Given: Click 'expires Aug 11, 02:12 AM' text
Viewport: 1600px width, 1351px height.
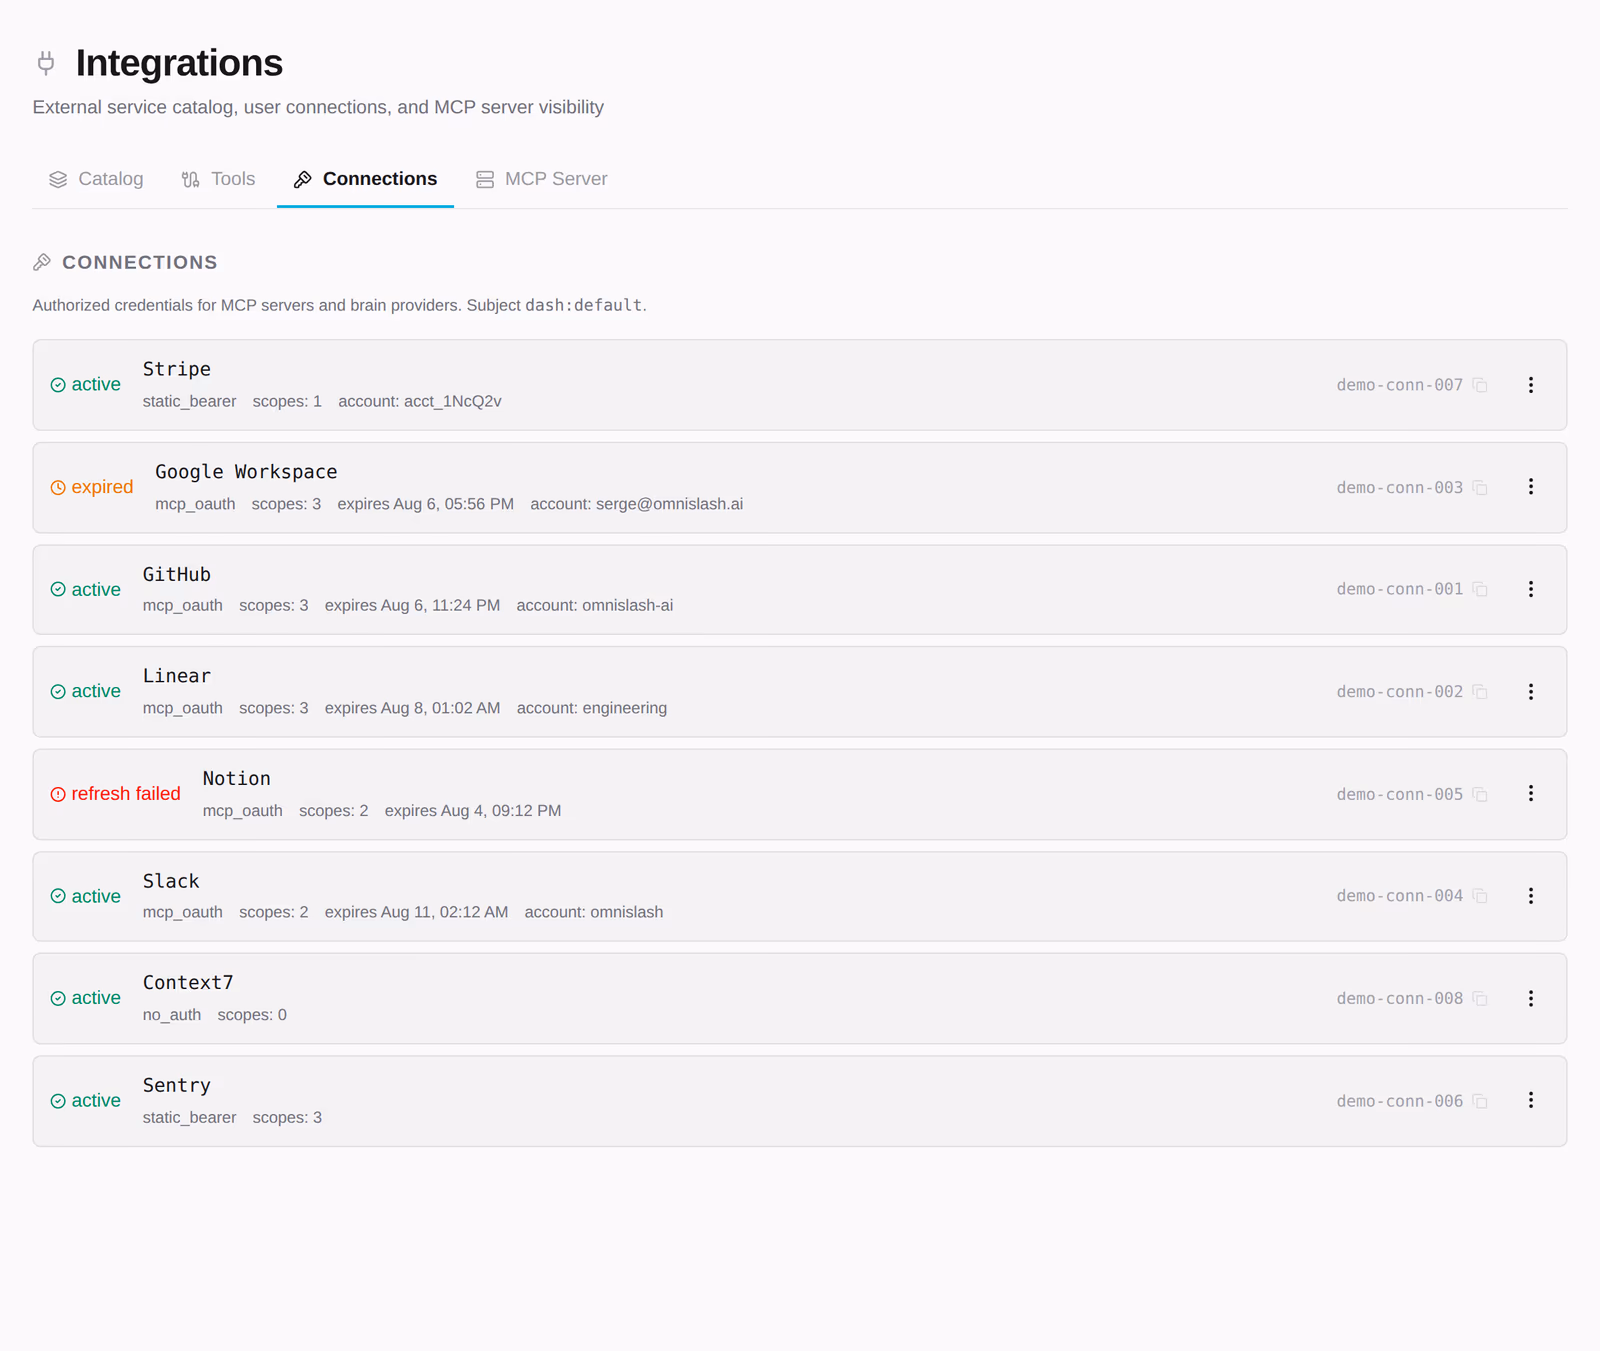Looking at the screenshot, I should click(416, 912).
